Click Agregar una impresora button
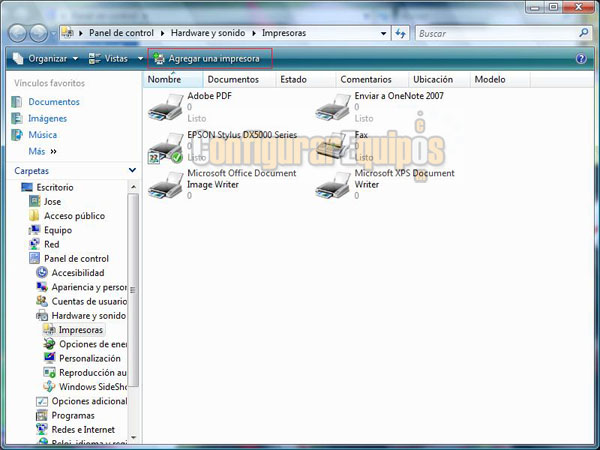Image resolution: width=600 pixels, height=450 pixels. tap(210, 59)
